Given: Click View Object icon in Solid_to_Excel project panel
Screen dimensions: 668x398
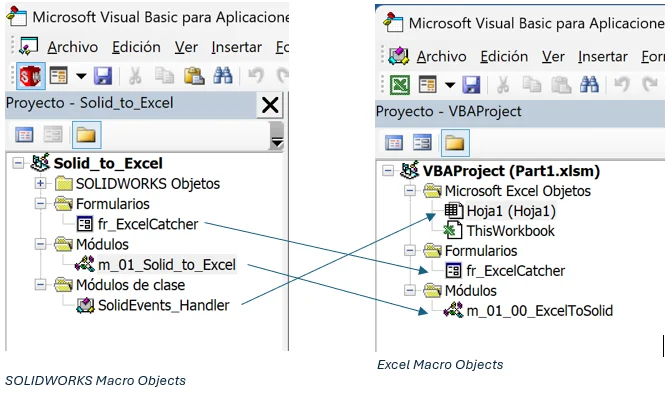Looking at the screenshot, I should click(54, 135).
